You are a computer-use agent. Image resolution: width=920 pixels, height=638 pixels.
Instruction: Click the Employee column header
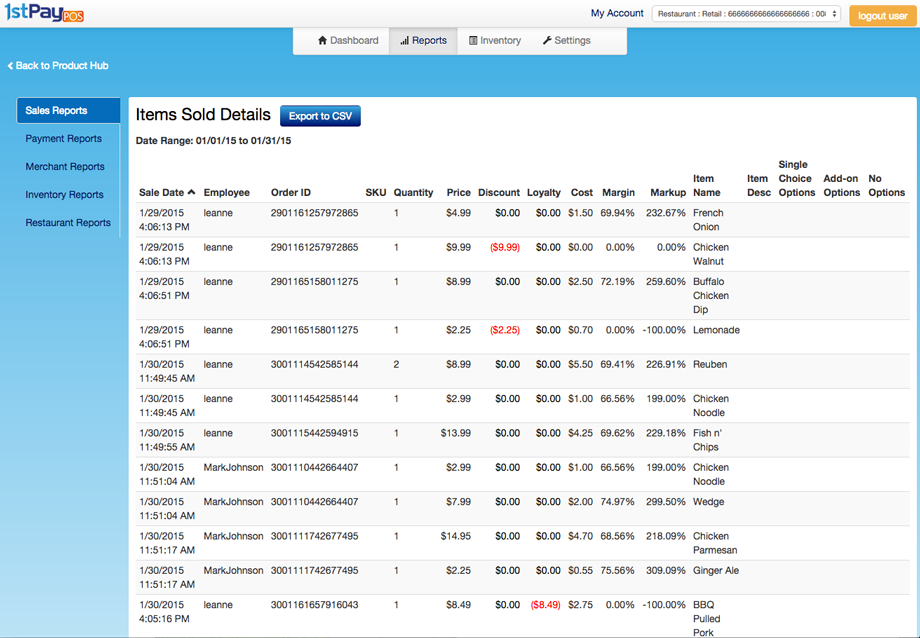(226, 193)
